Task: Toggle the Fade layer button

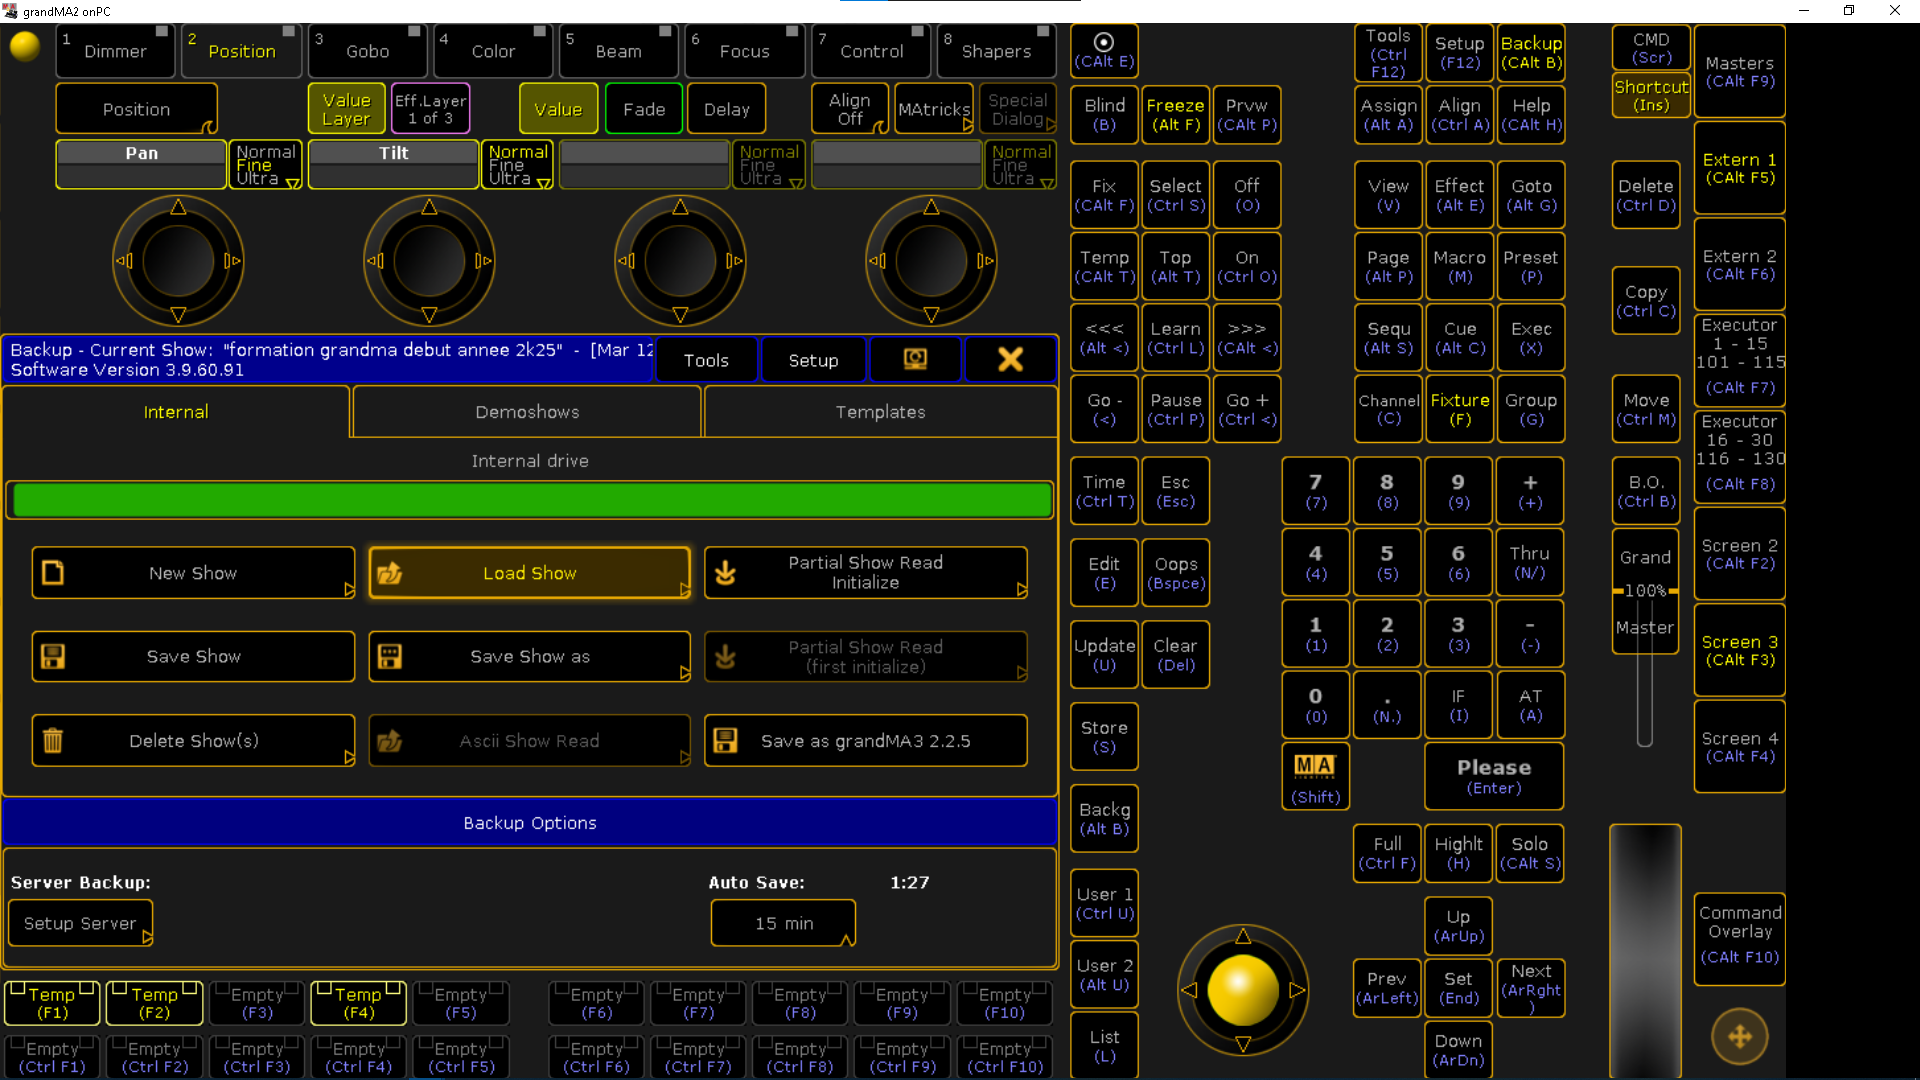Action: click(644, 109)
